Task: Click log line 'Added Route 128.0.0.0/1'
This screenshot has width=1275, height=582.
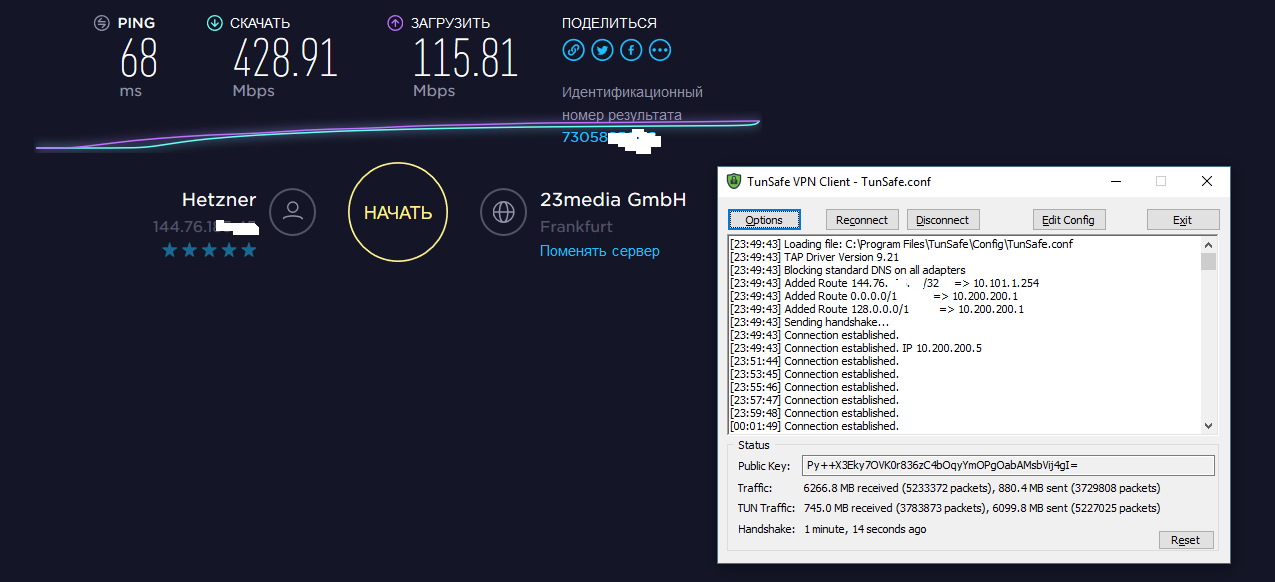Action: [x=877, y=309]
